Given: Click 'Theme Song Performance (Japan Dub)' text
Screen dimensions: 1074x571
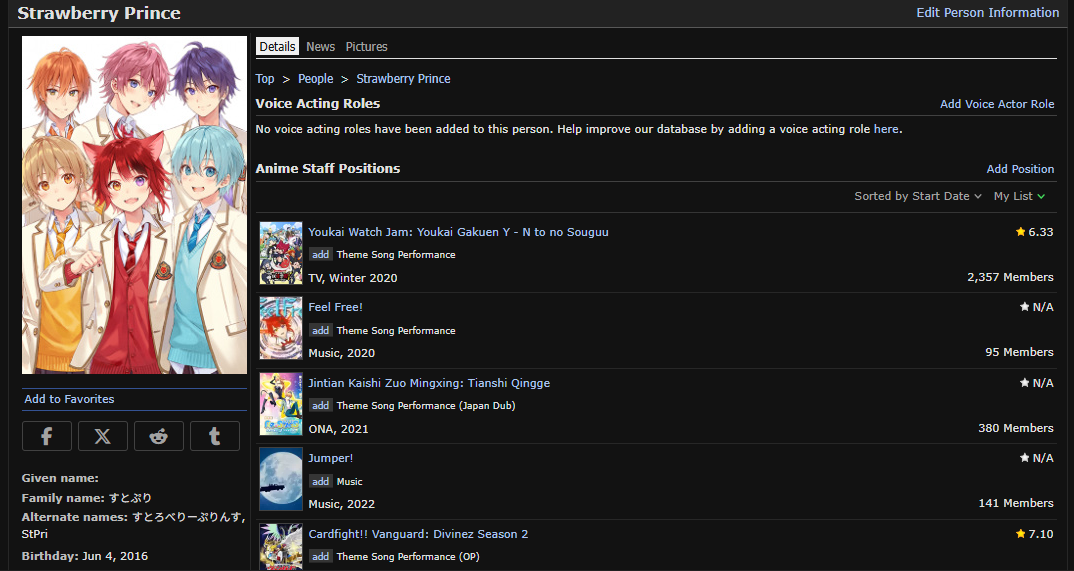Looking at the screenshot, I should [x=426, y=406].
